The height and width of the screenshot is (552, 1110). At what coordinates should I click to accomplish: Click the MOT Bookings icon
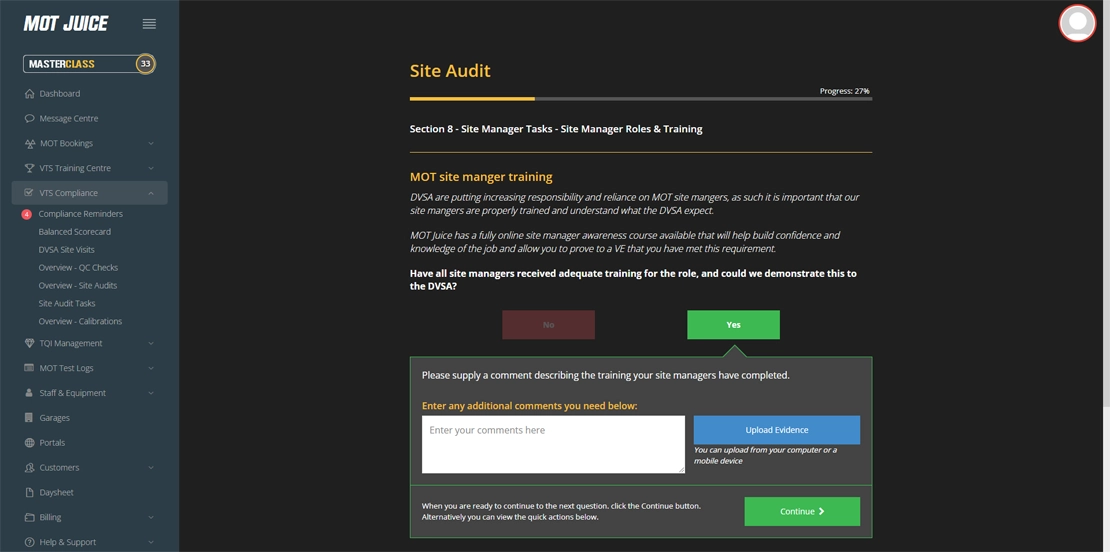(29, 143)
